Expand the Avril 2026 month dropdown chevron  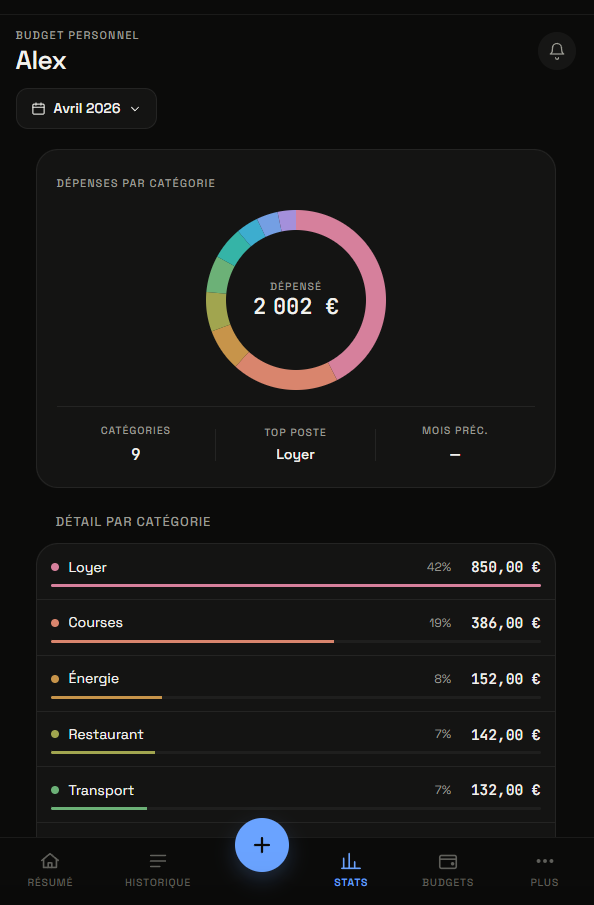click(135, 109)
